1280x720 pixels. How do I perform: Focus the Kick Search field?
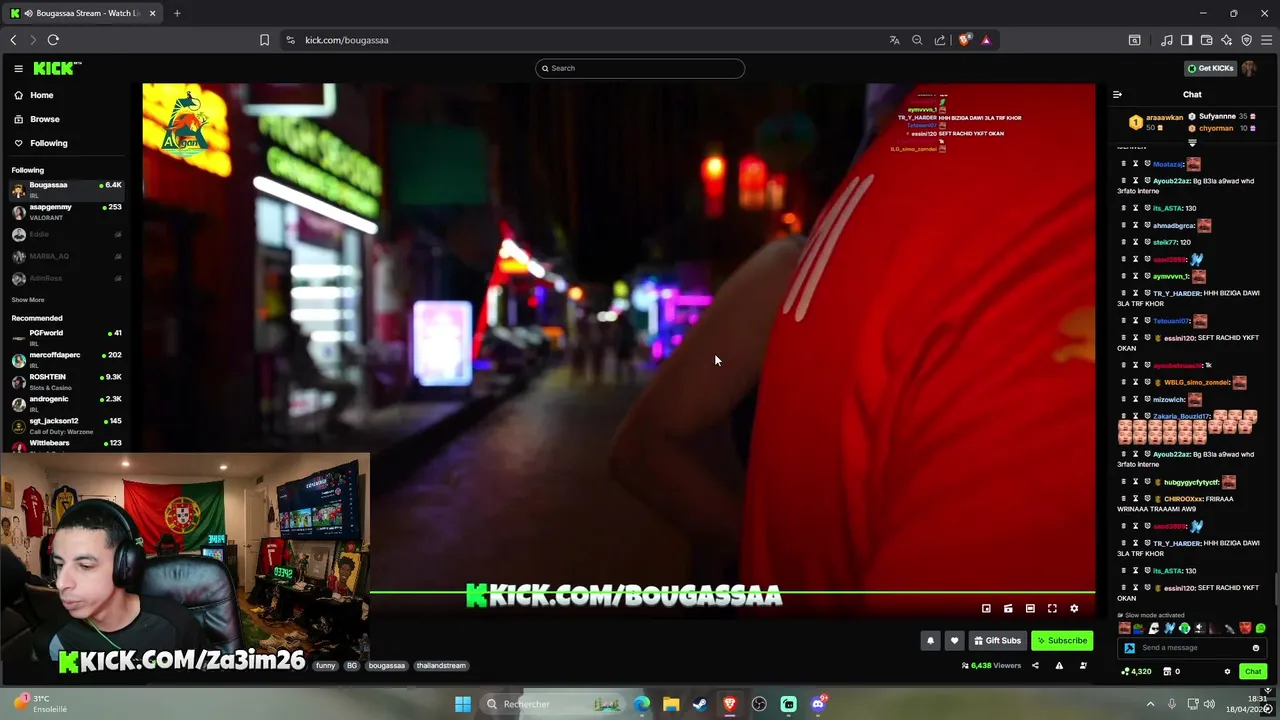click(640, 68)
